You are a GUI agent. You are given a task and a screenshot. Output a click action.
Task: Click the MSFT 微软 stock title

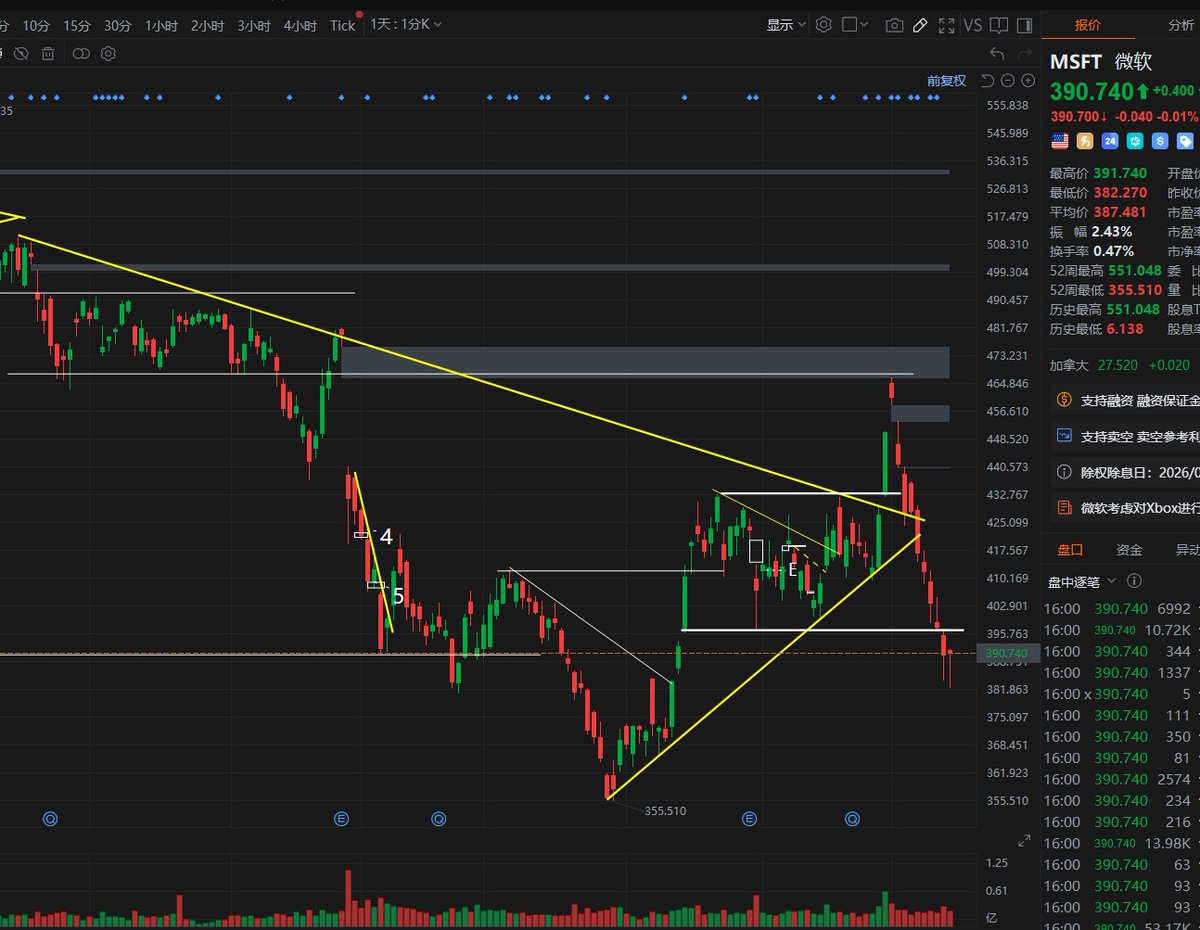1101,62
